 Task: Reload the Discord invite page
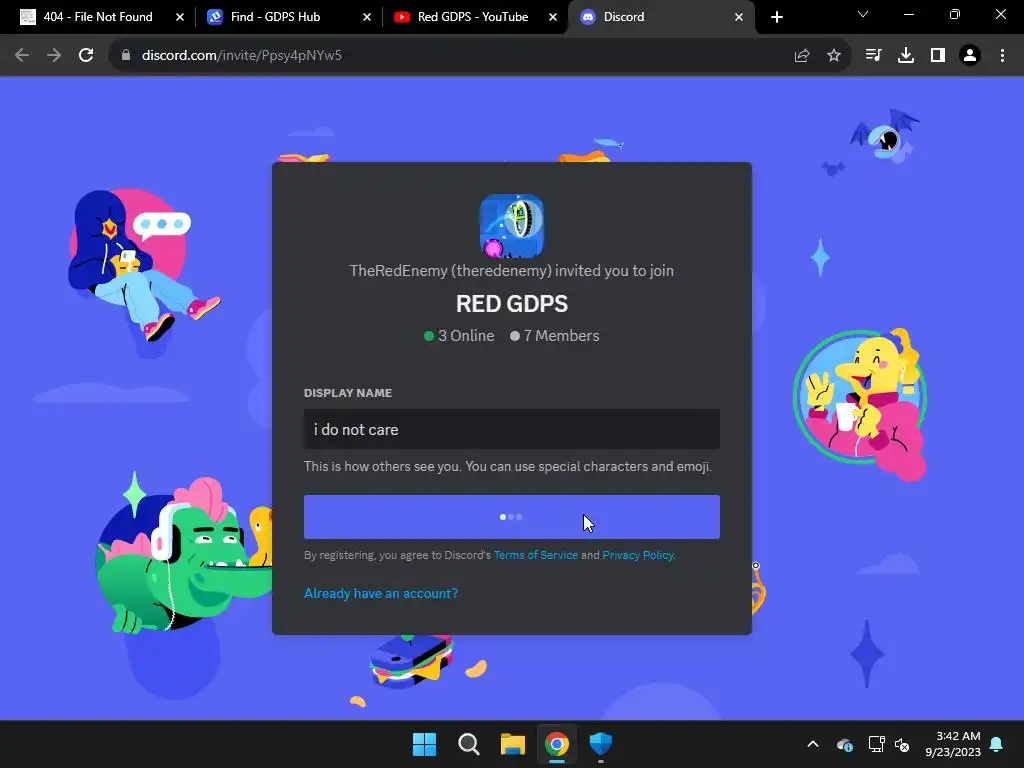pyautogui.click(x=86, y=55)
